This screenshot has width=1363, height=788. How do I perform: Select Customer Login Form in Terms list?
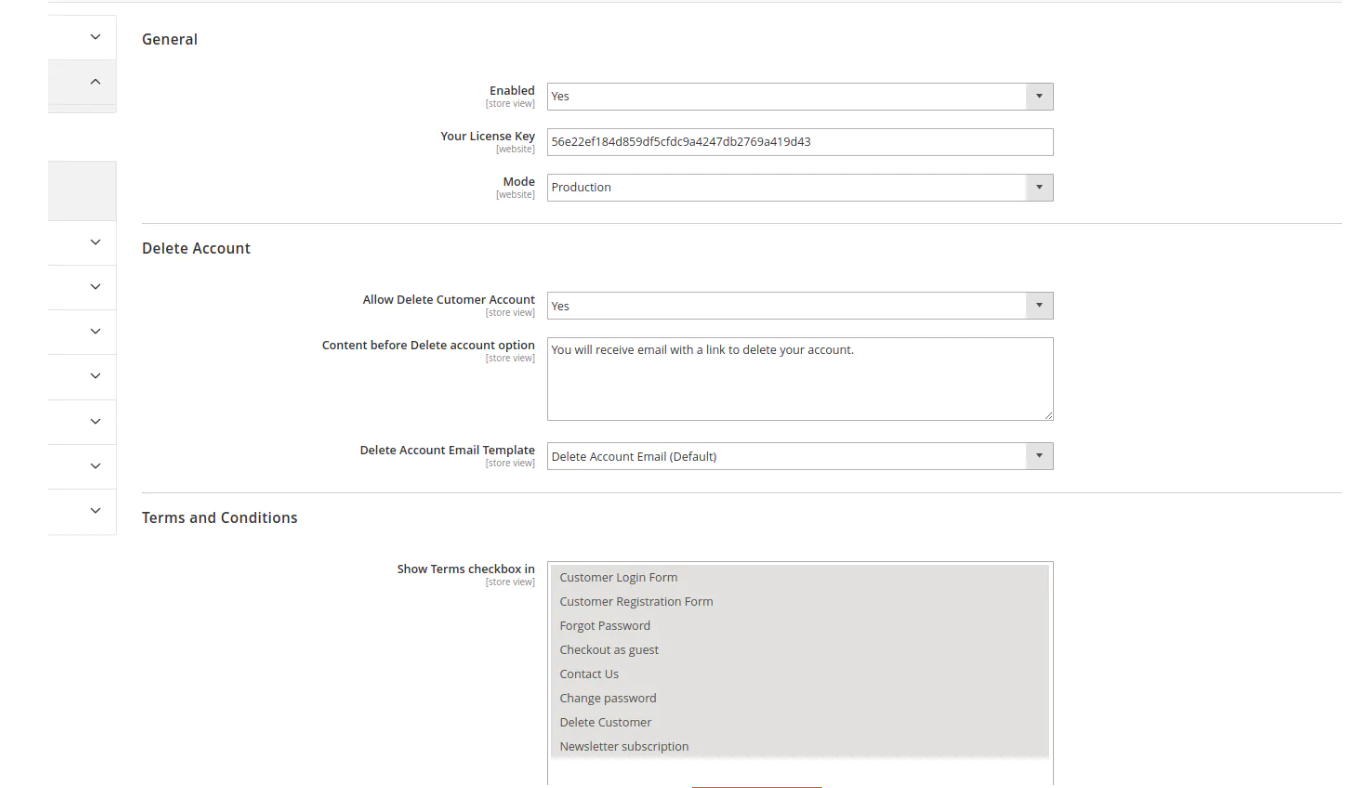(618, 577)
